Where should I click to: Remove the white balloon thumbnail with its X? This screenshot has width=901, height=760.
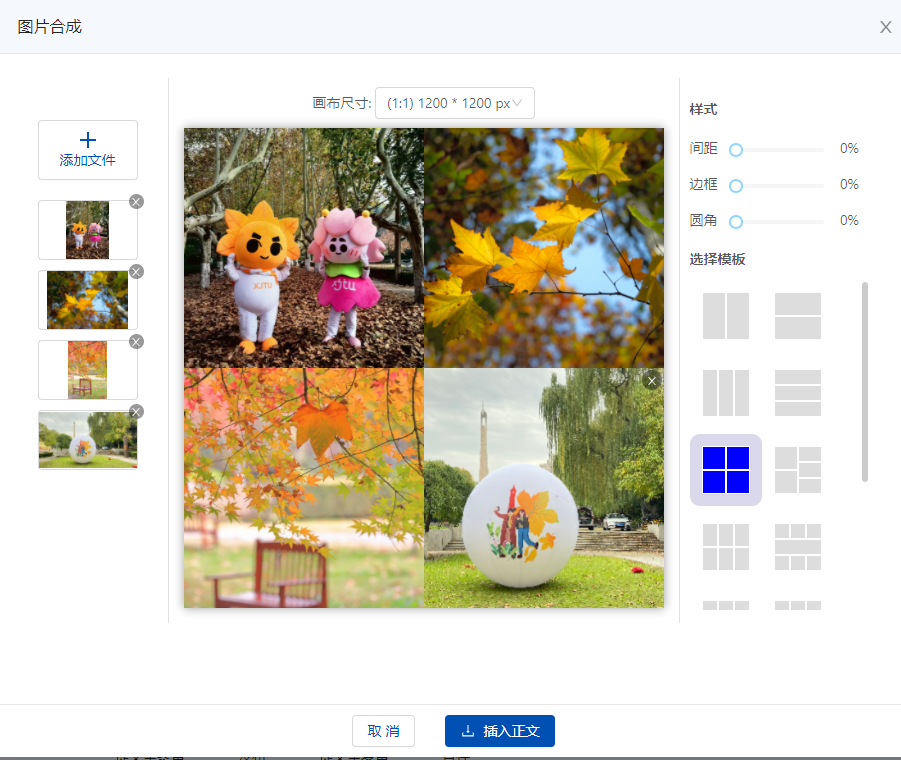coord(136,412)
